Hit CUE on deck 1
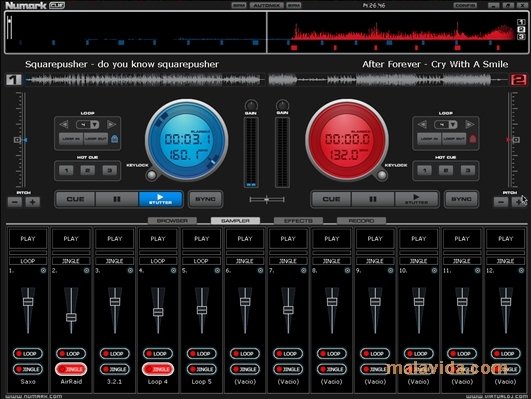 point(76,199)
